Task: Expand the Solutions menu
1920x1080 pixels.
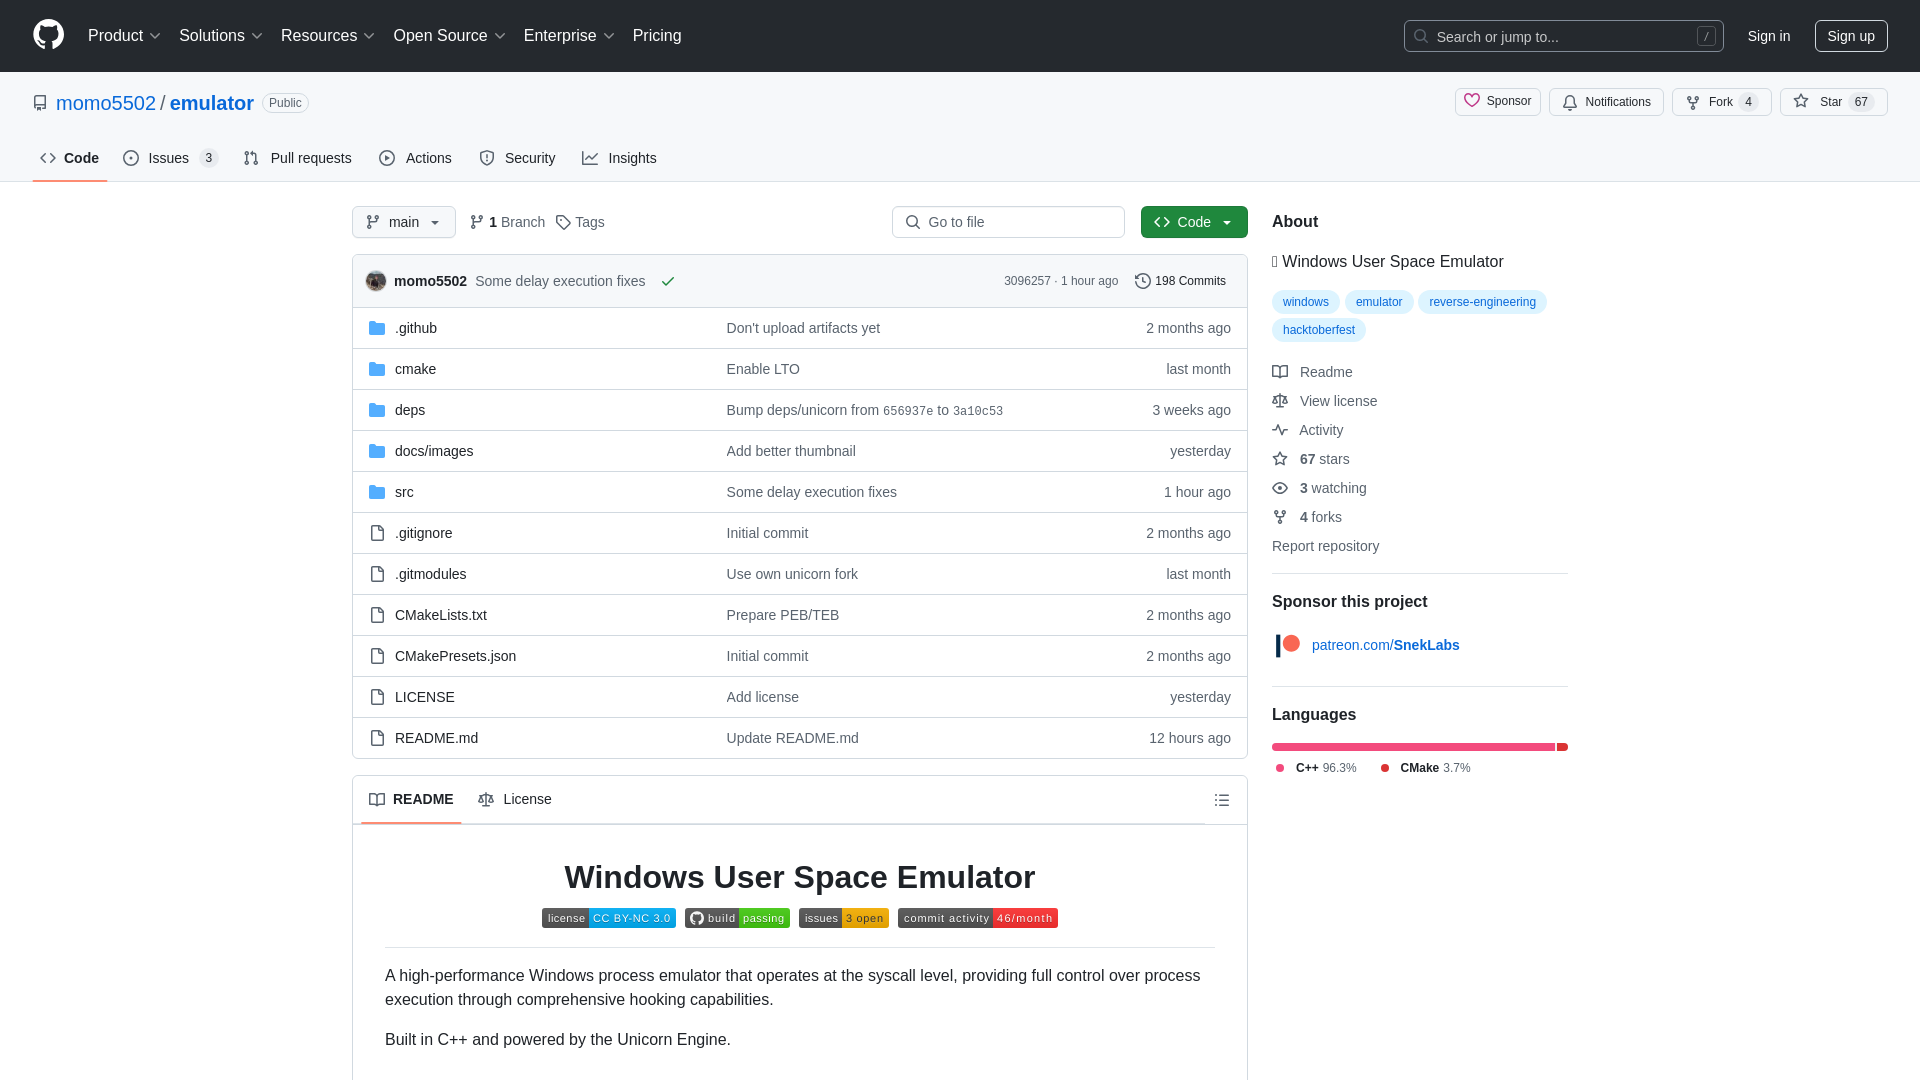Action: (221, 36)
